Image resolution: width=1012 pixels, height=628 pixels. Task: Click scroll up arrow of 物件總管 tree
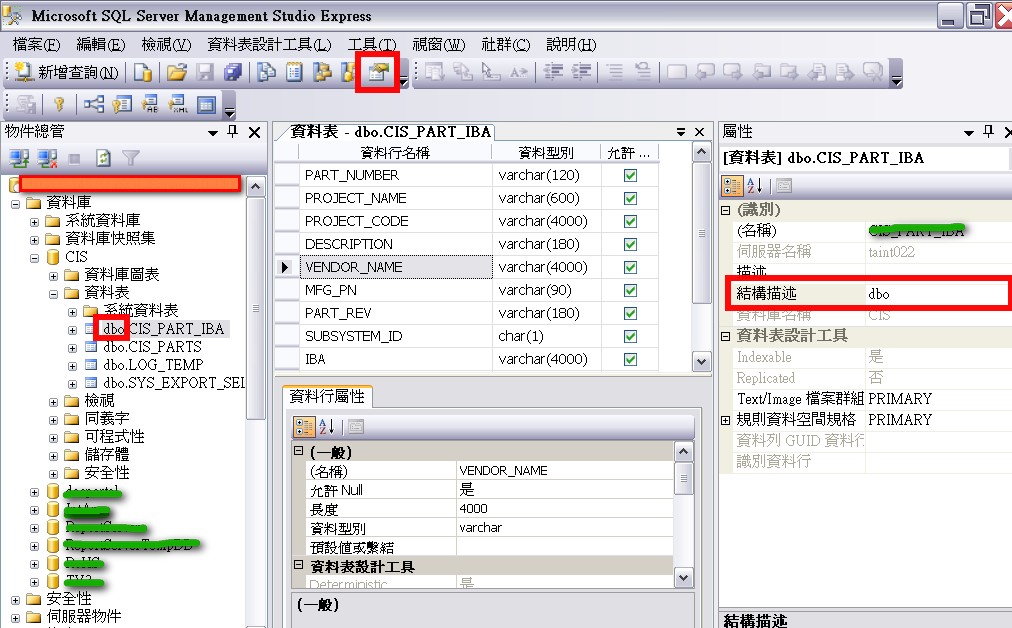click(256, 188)
